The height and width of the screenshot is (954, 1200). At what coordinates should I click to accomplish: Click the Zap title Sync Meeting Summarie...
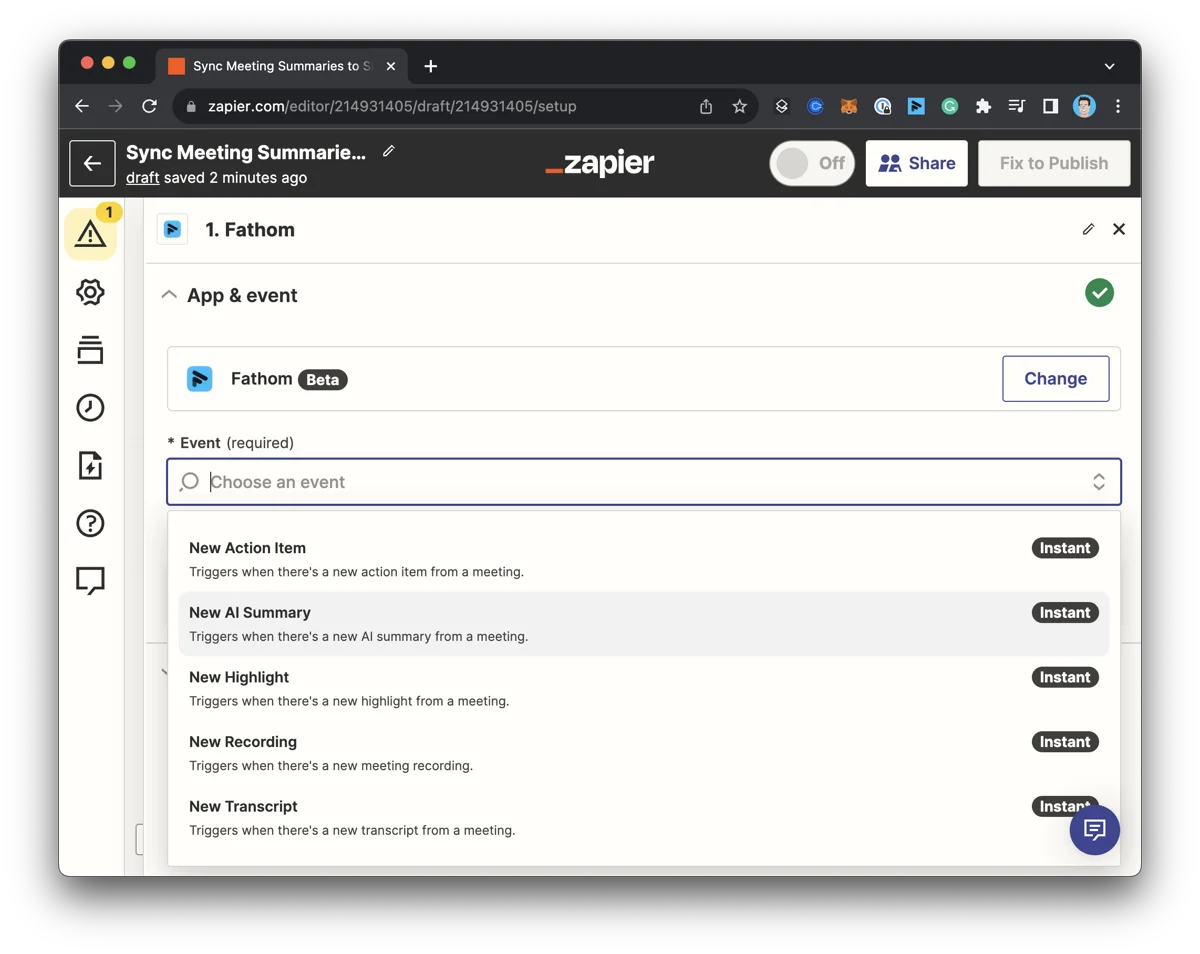[246, 152]
